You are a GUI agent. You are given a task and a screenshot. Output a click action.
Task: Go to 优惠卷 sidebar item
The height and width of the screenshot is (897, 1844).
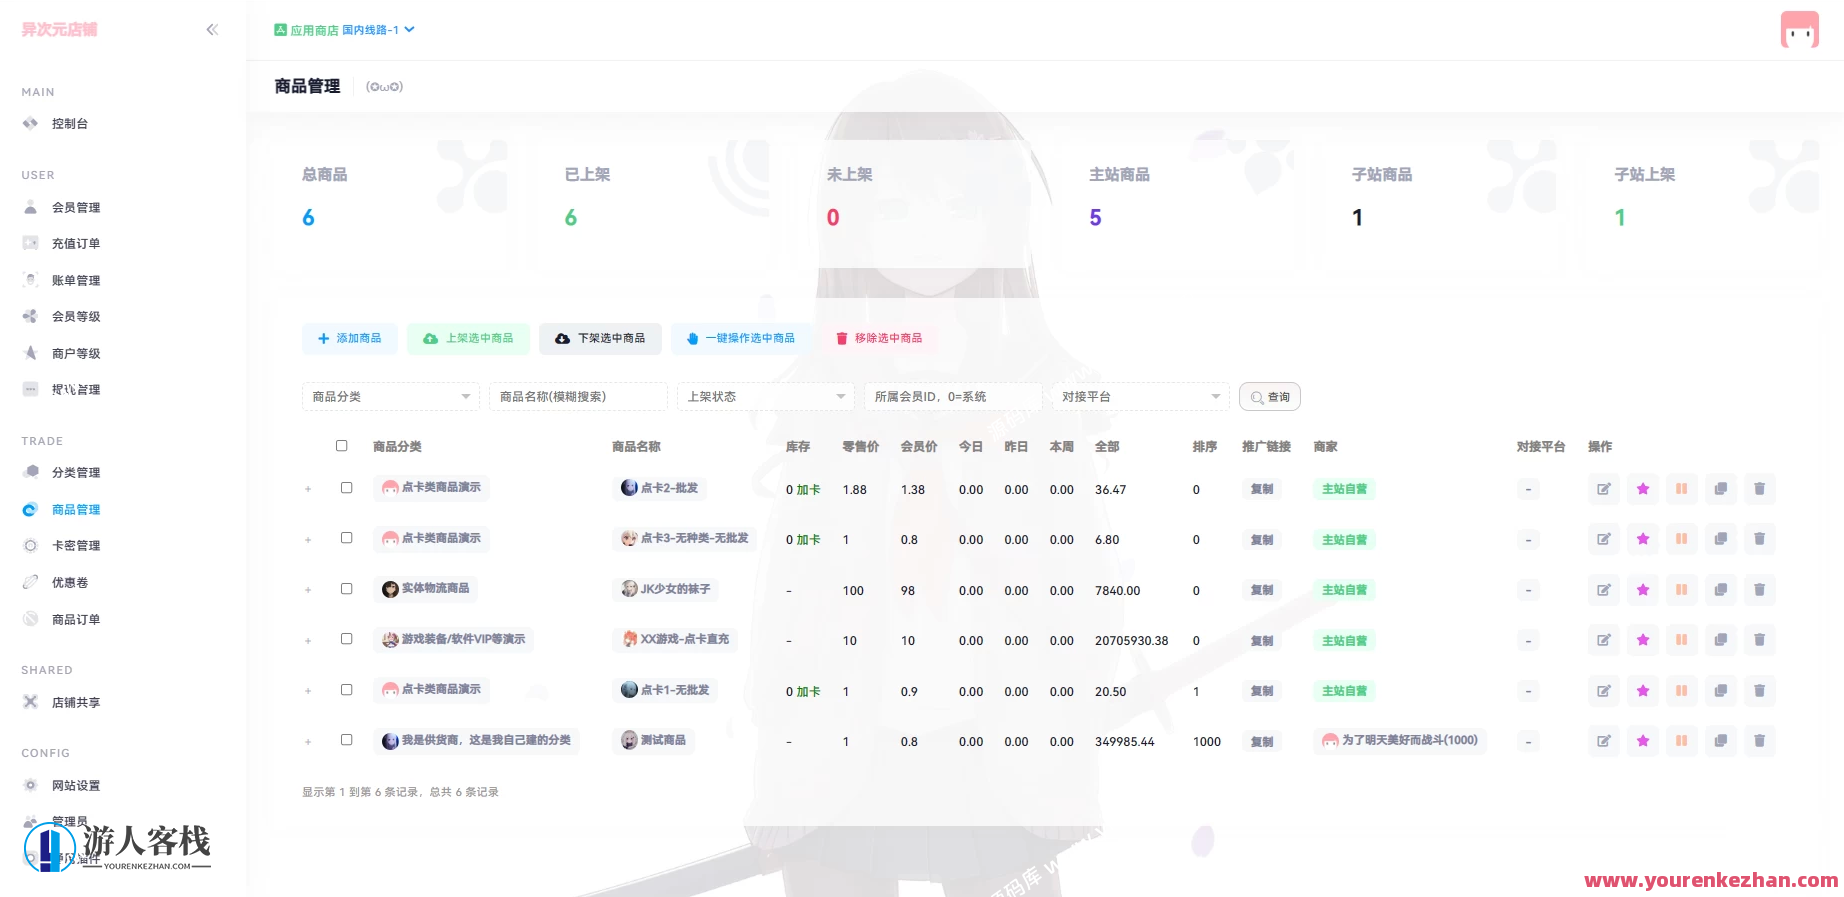70,583
